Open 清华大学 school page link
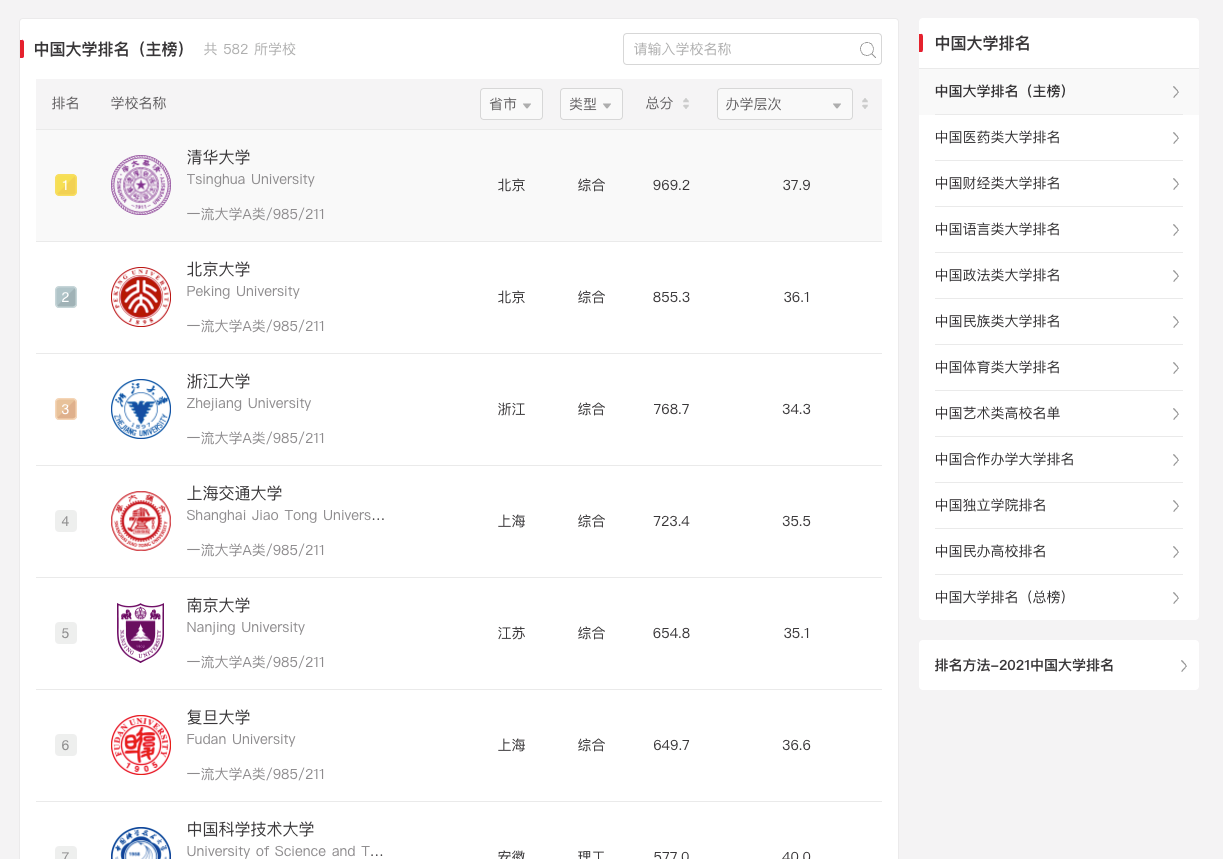 (x=218, y=157)
